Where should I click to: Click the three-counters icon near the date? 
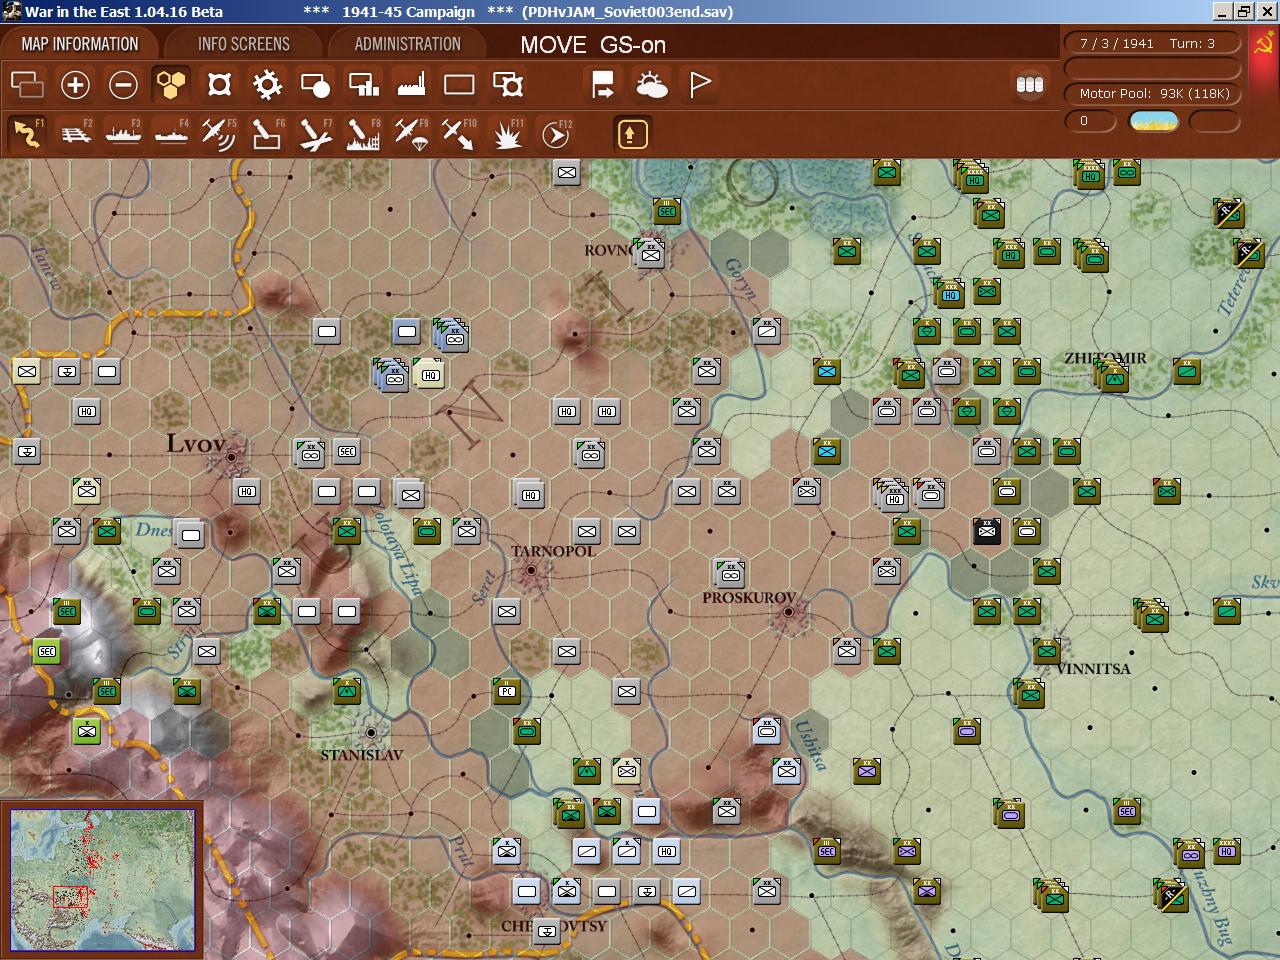coord(1030,85)
